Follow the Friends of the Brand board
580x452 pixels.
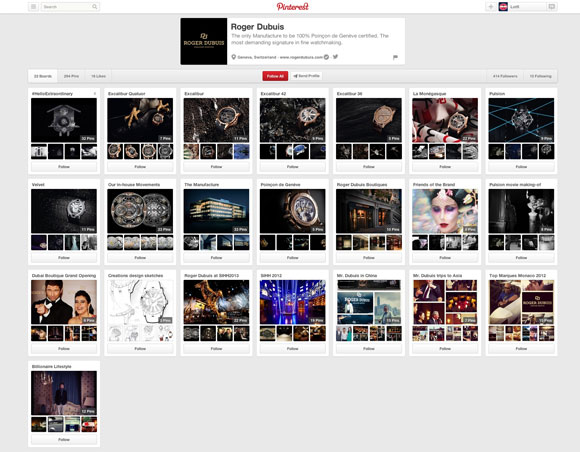[x=445, y=258]
